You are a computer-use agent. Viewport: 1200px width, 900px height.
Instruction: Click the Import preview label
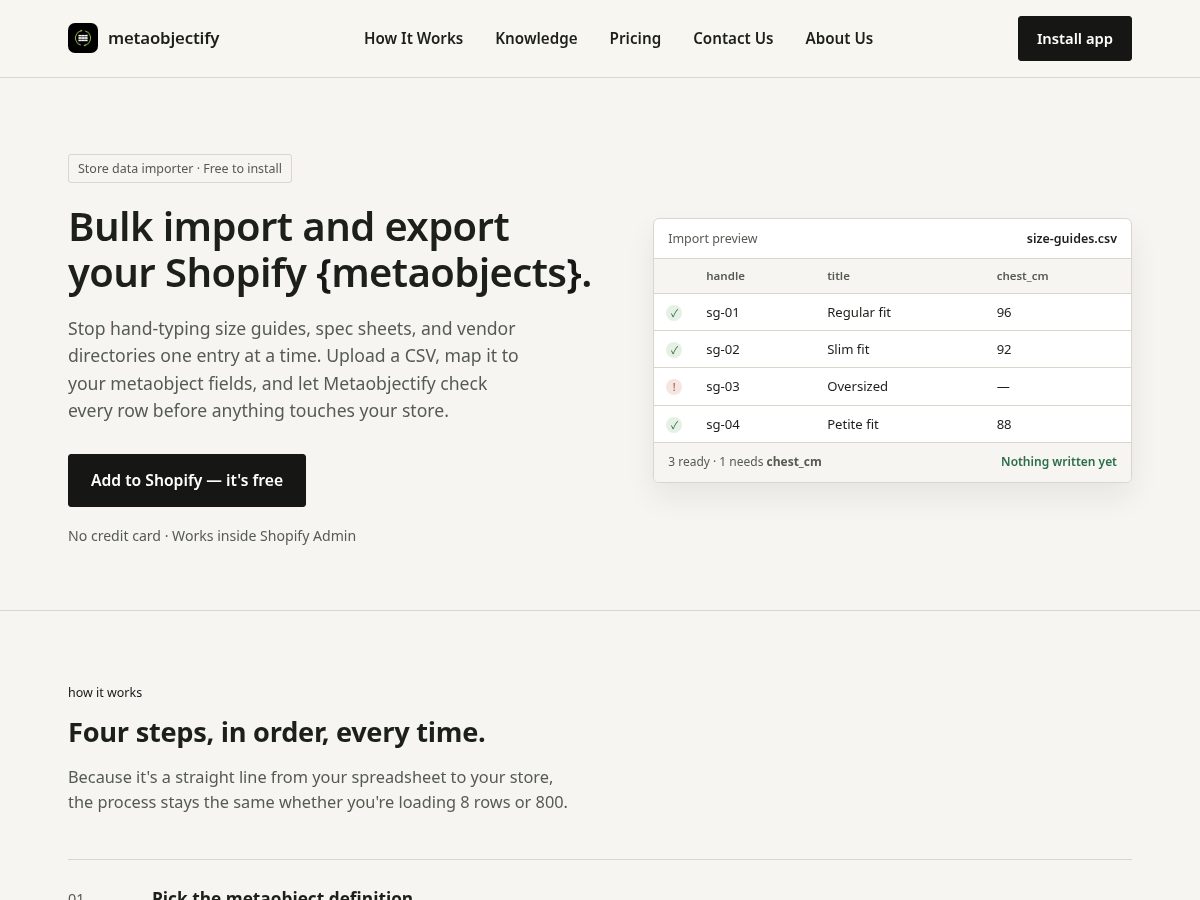pos(713,239)
